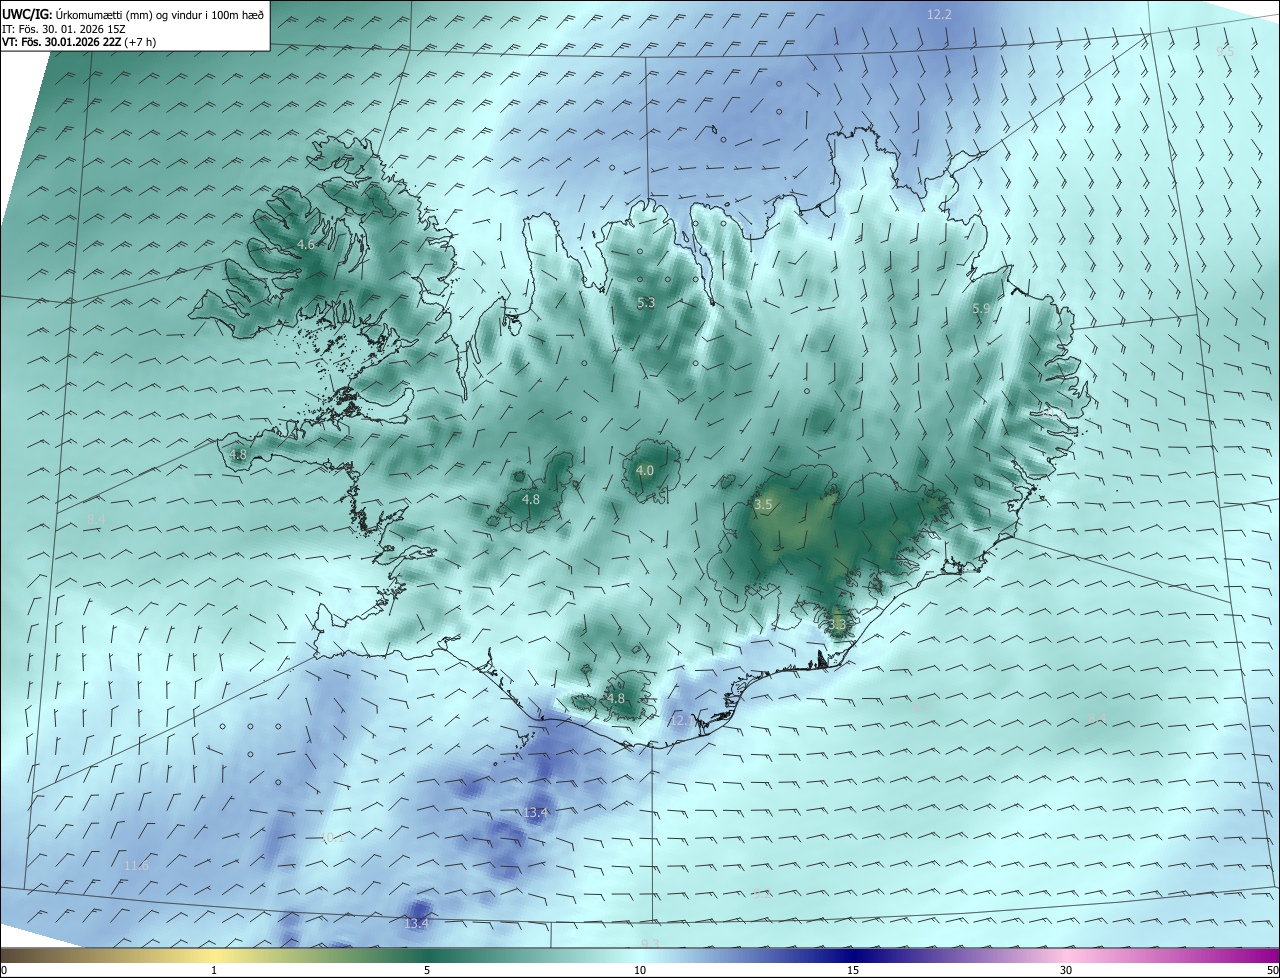Viewport: 1280px width, 978px height.
Task: Click the colorbar tick label 50
Action: [x=1272, y=970]
